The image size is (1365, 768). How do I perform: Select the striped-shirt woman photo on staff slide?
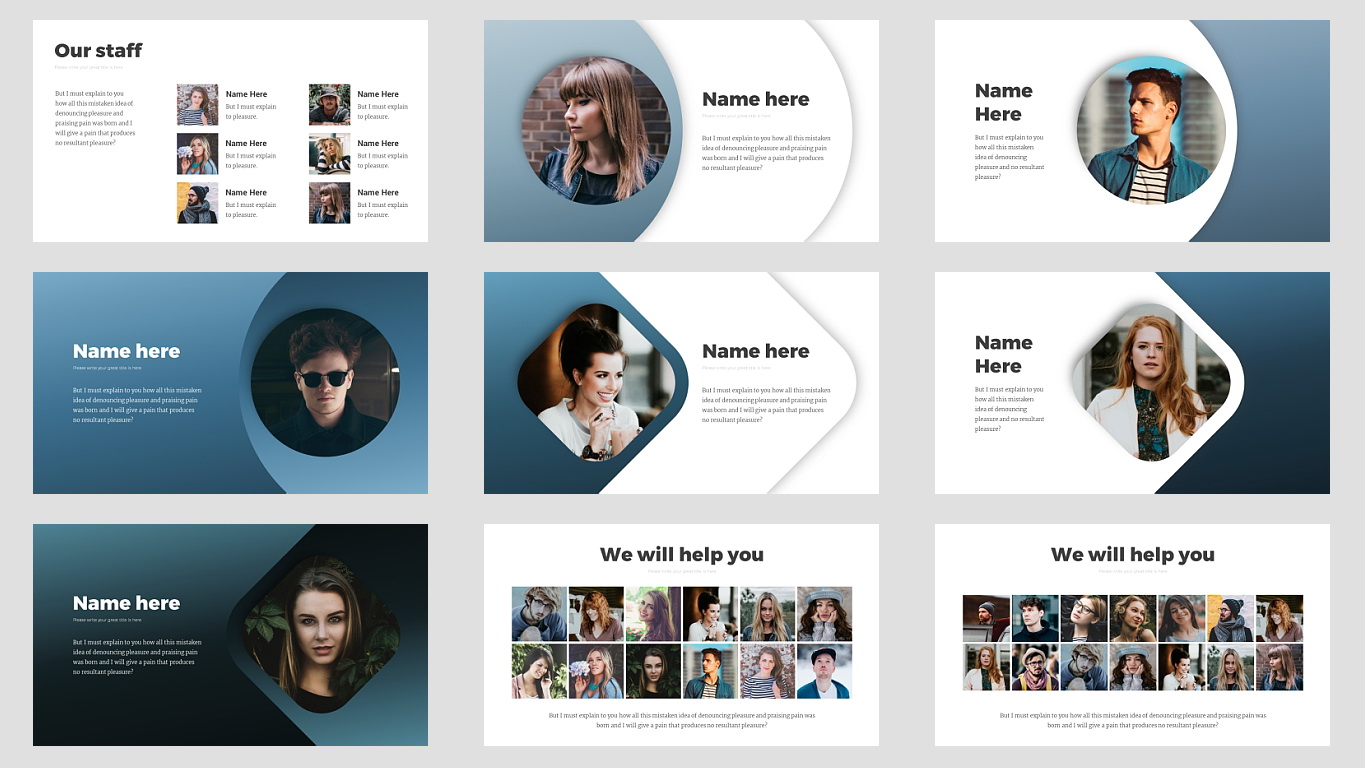tap(197, 104)
